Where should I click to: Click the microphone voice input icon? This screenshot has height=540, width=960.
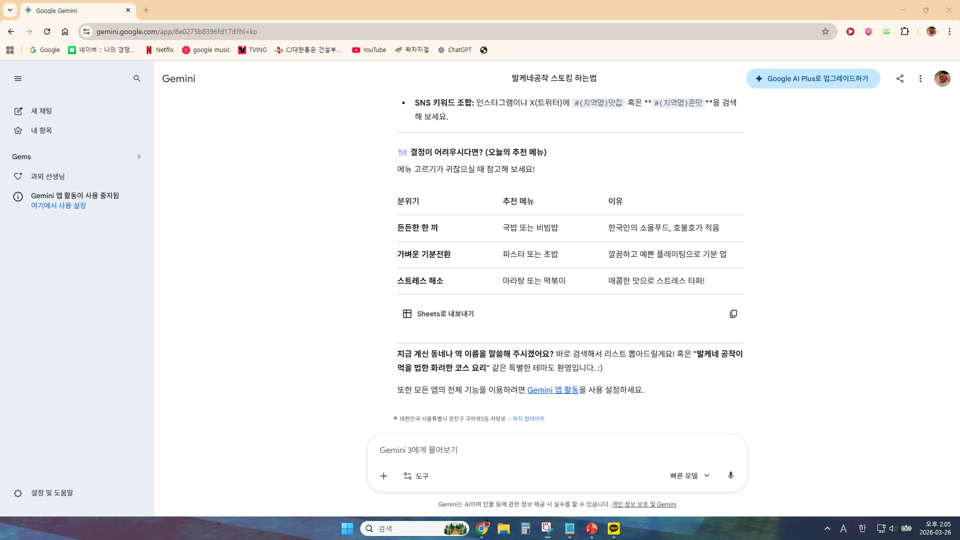click(730, 476)
